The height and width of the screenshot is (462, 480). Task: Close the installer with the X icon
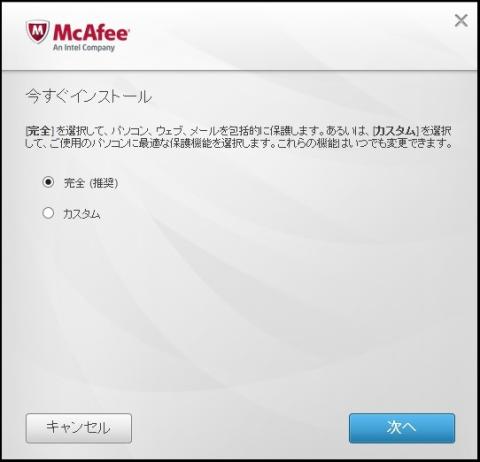(461, 21)
